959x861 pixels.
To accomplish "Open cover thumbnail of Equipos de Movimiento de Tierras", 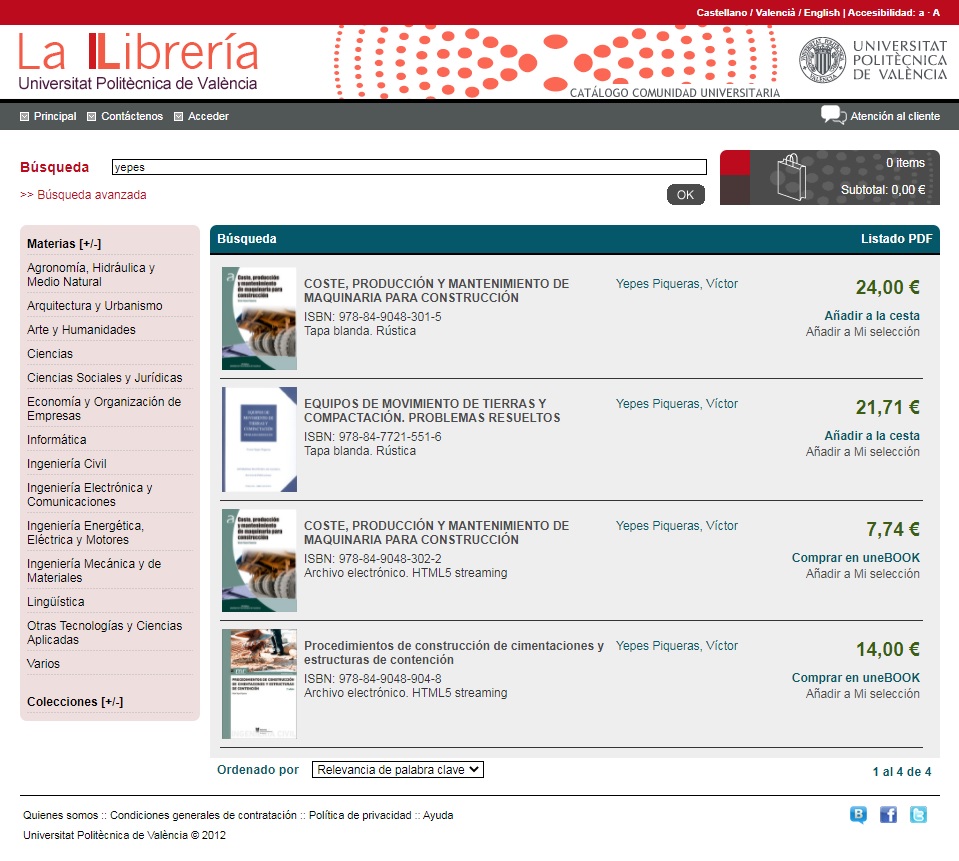I will tap(259, 440).
